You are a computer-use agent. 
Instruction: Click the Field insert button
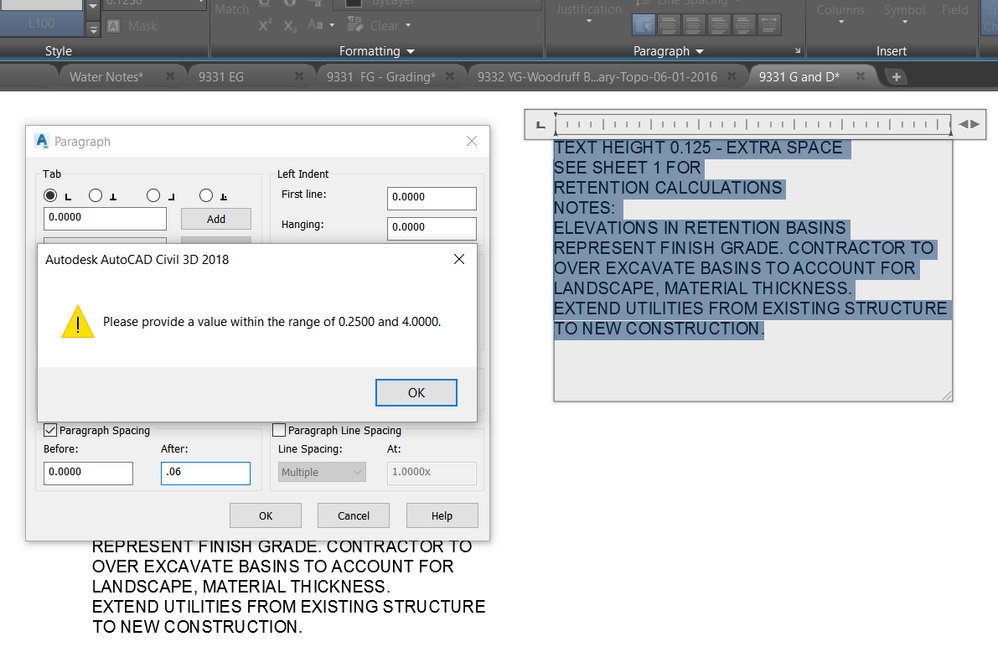coord(955,10)
